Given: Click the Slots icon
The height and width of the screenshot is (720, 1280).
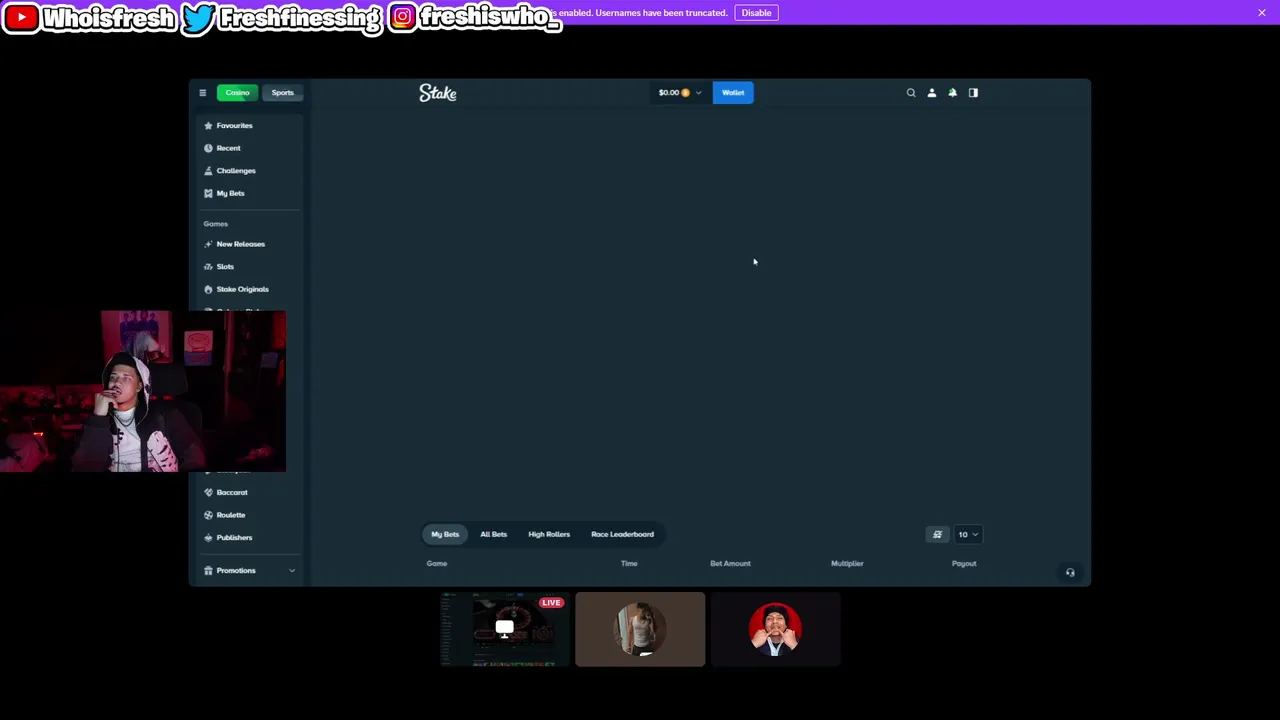Looking at the screenshot, I should tap(208, 267).
